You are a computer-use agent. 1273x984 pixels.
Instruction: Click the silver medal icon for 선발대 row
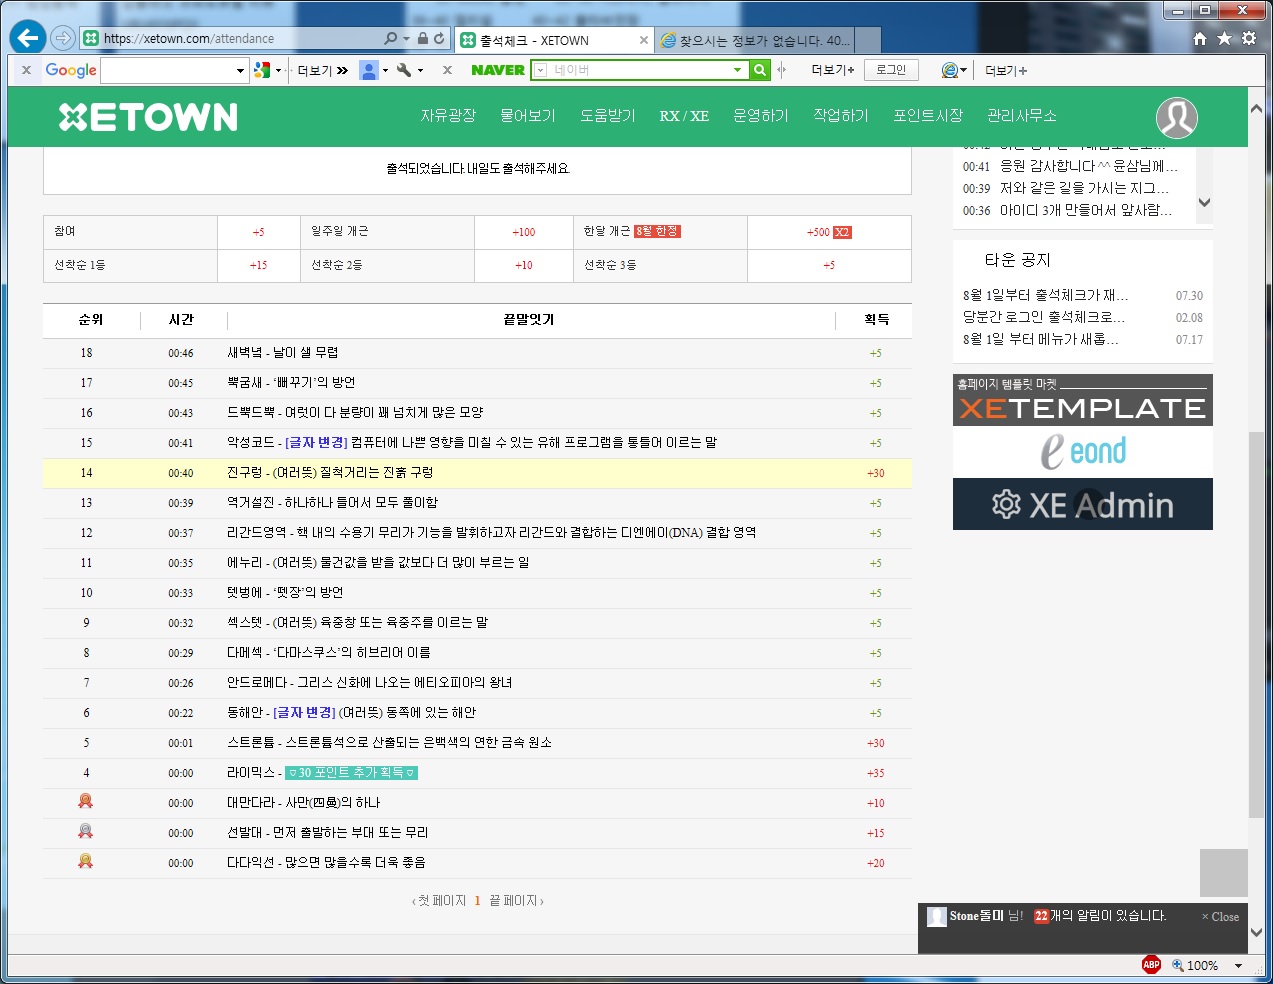point(86,831)
